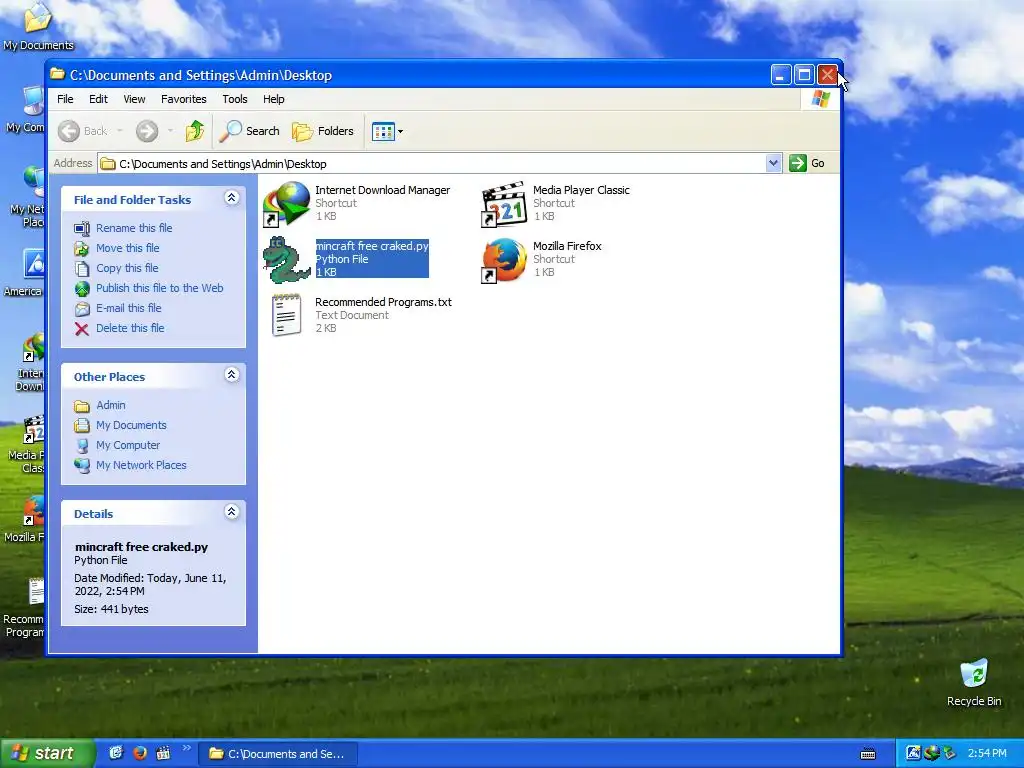Open the Back history dropdown arrow
This screenshot has width=1024, height=768.
(x=120, y=131)
